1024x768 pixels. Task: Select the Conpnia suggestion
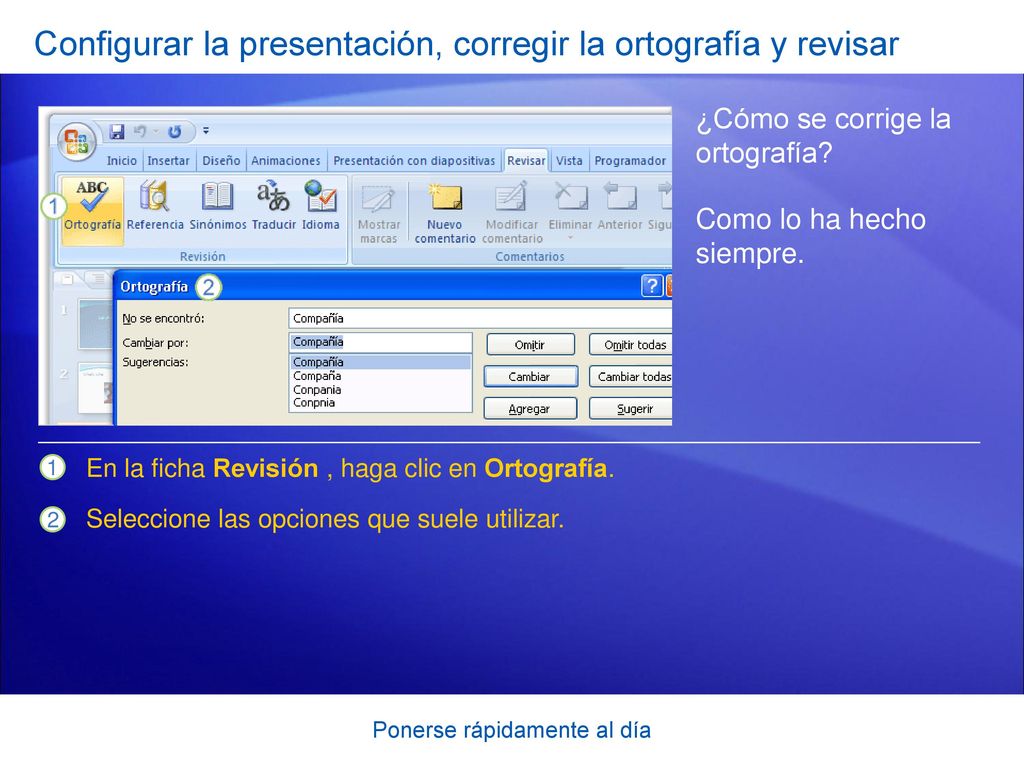click(380, 403)
